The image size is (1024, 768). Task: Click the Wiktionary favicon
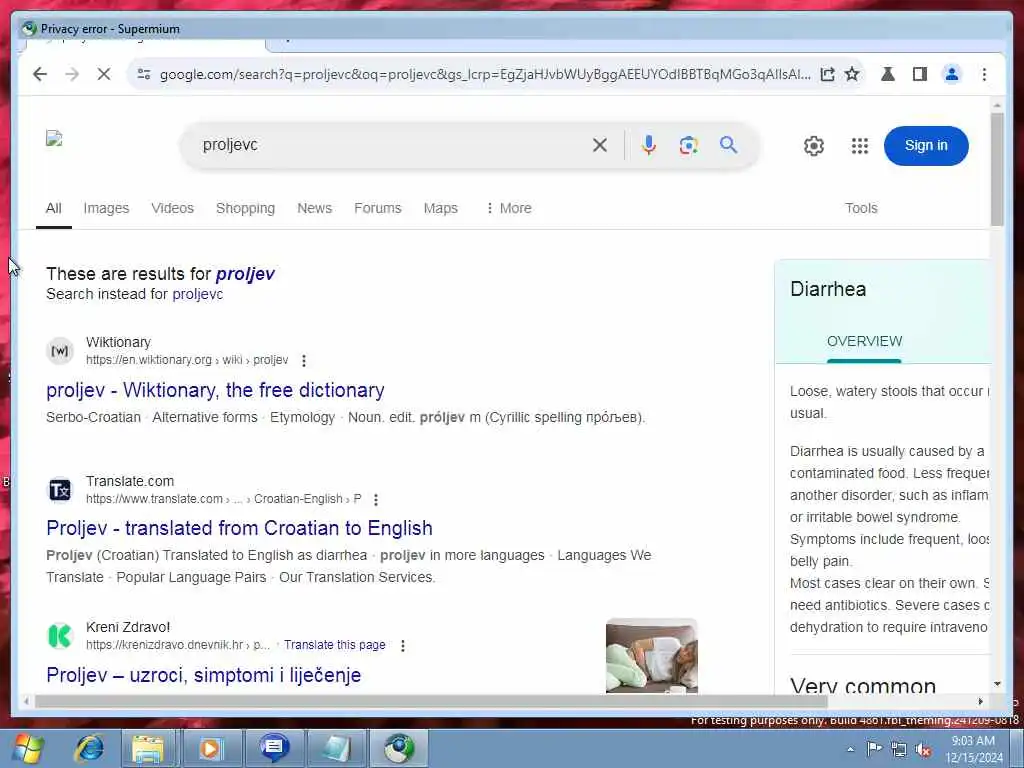pos(60,351)
